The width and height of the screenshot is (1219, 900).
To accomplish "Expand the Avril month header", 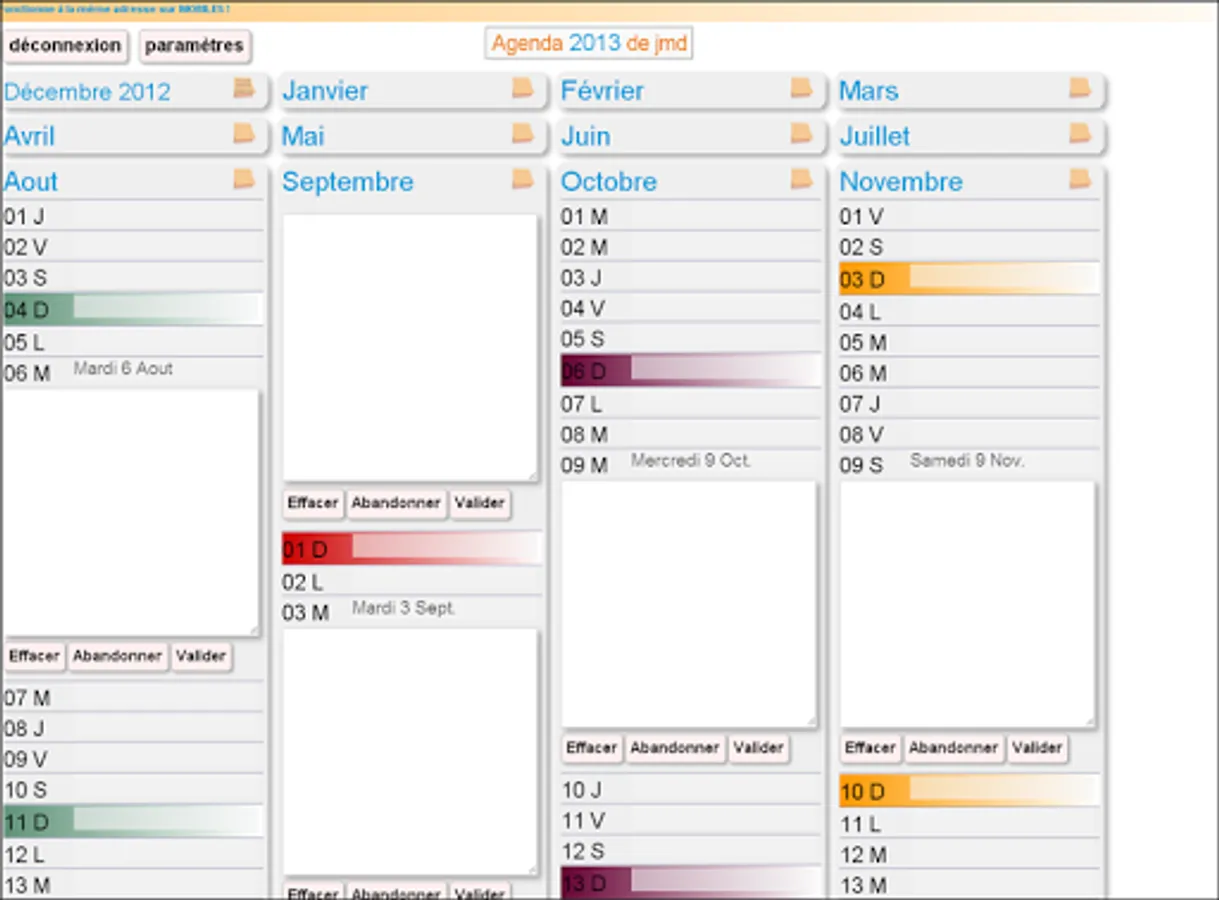I will pyautogui.click(x=29, y=136).
